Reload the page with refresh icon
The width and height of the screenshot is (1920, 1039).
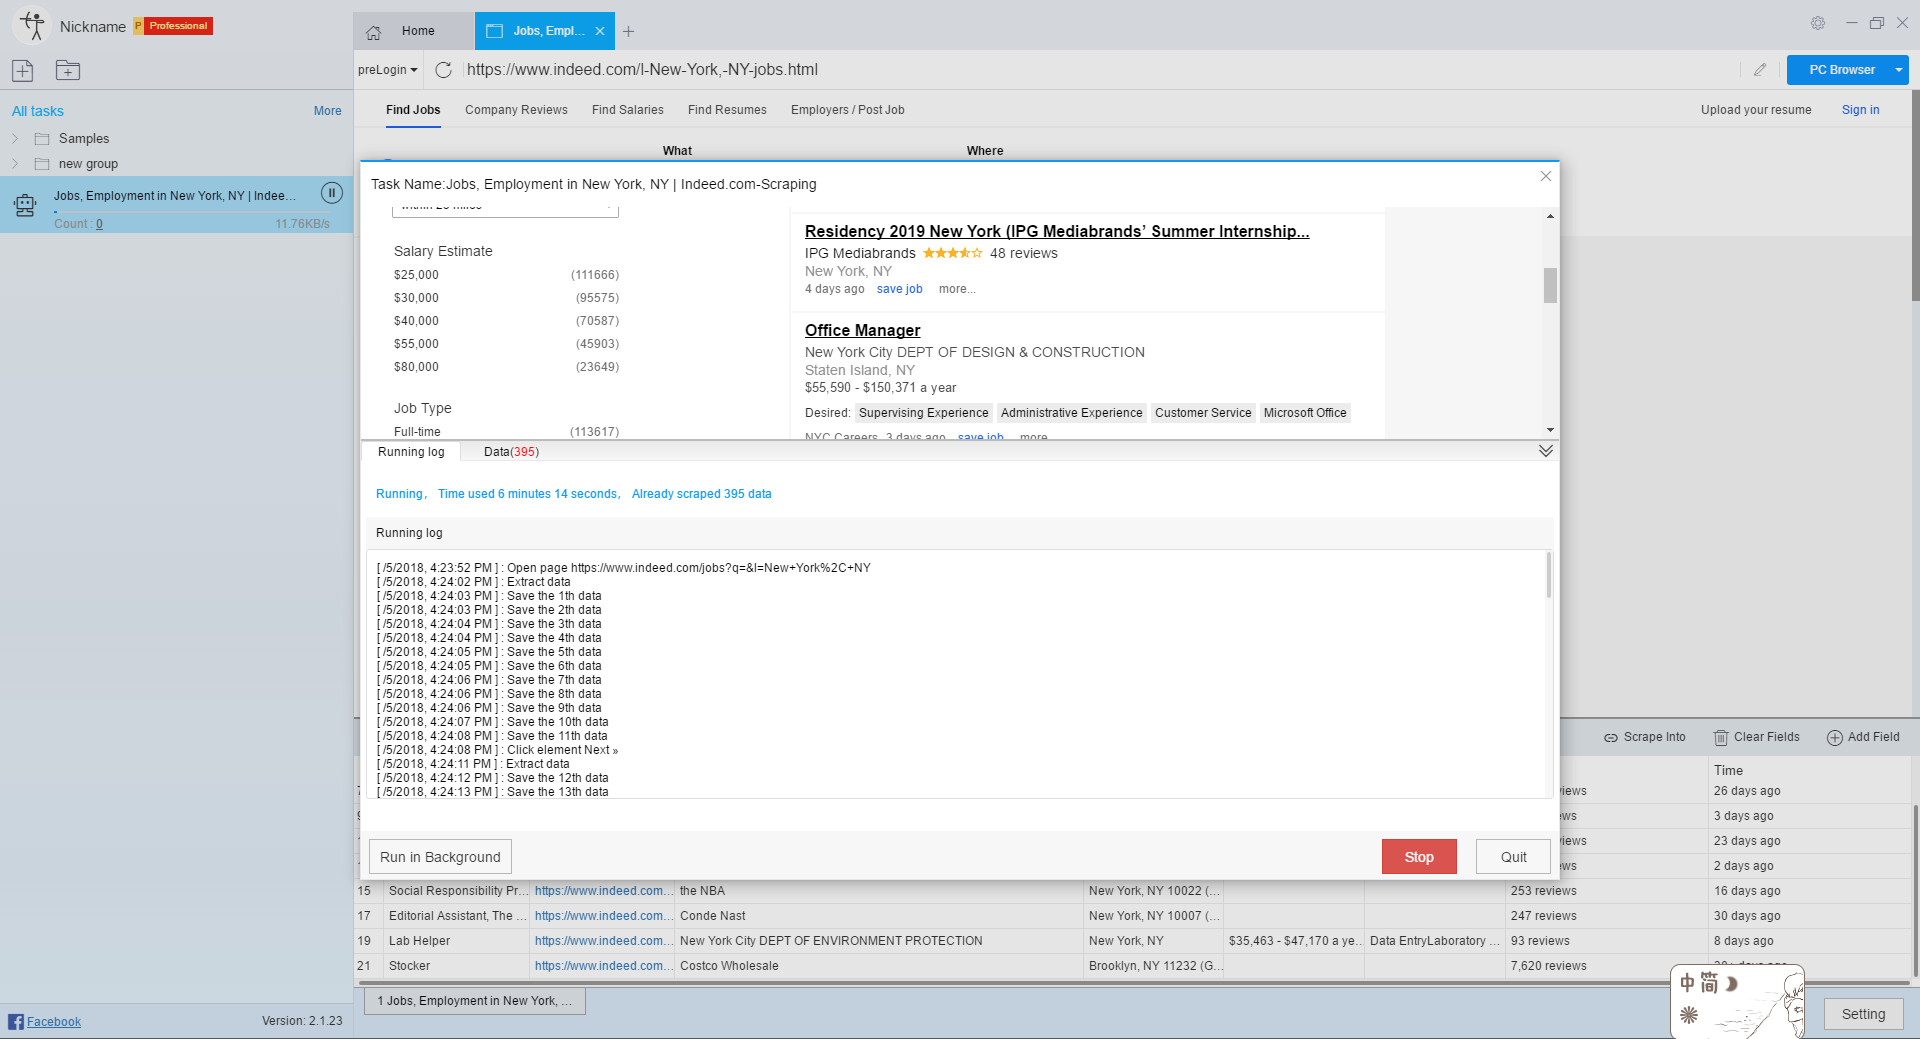tap(444, 70)
